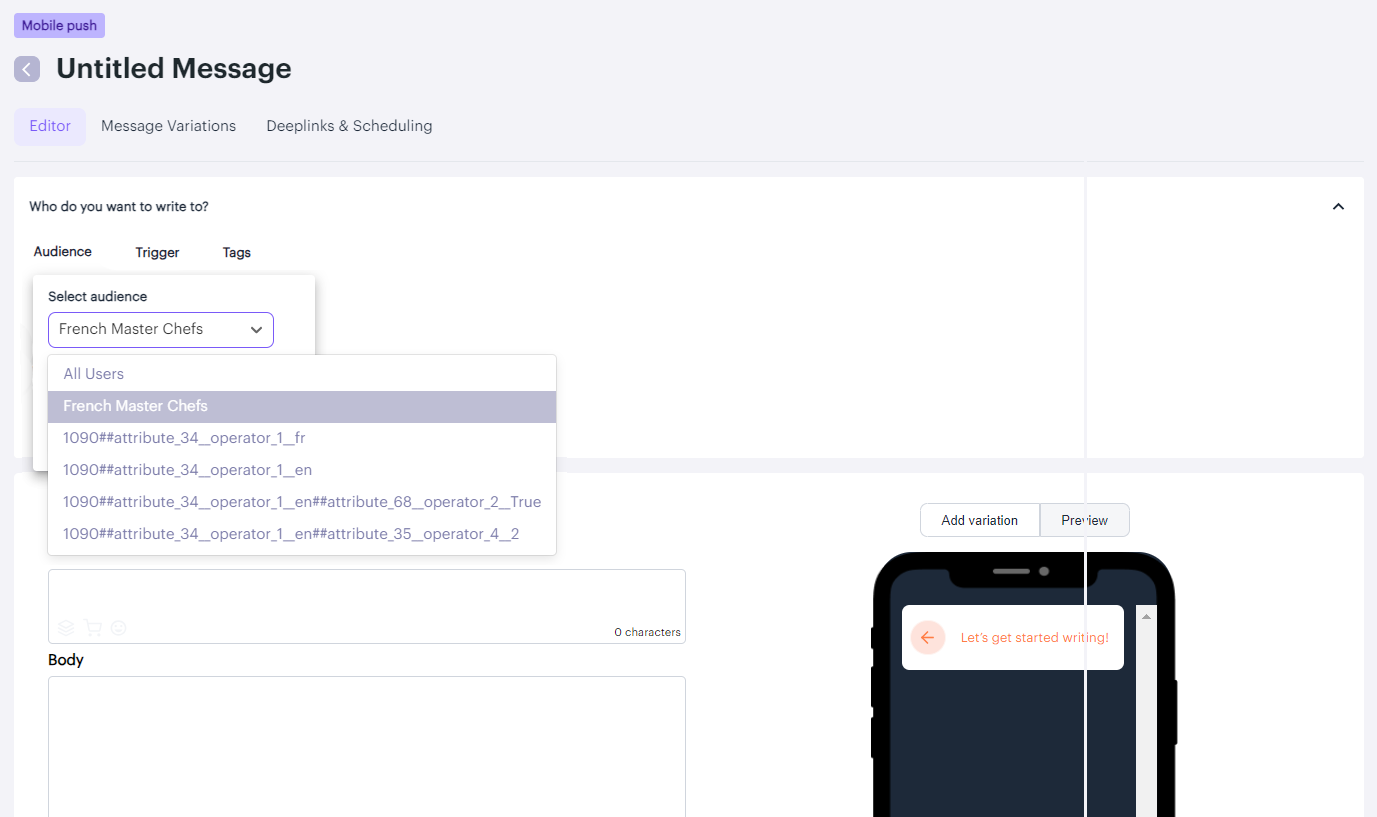Go back using the arrow beside Untitled Message

[x=27, y=69]
